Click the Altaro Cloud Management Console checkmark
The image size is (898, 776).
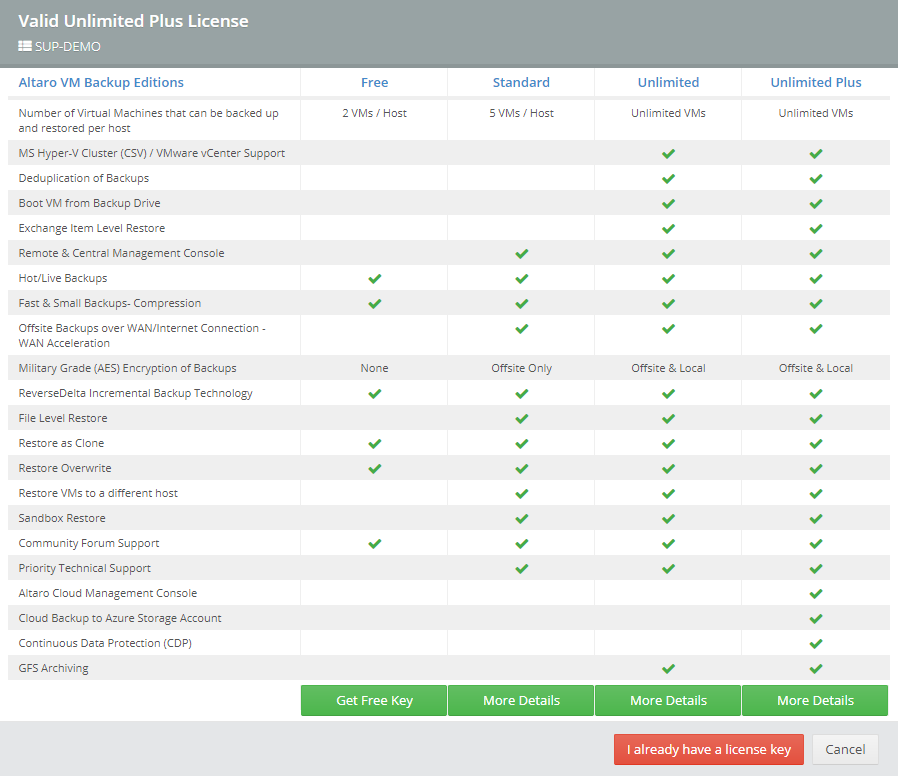click(x=815, y=593)
